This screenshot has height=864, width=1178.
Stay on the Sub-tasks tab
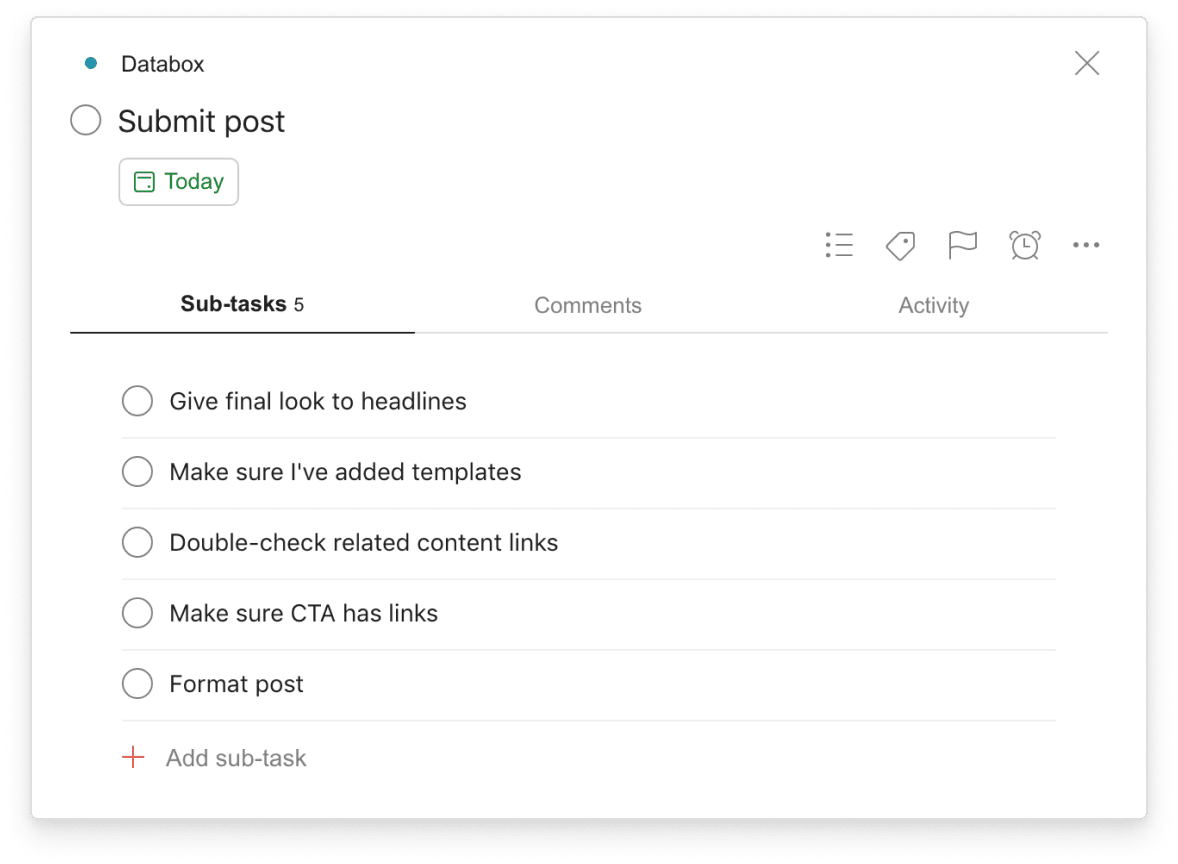click(241, 304)
